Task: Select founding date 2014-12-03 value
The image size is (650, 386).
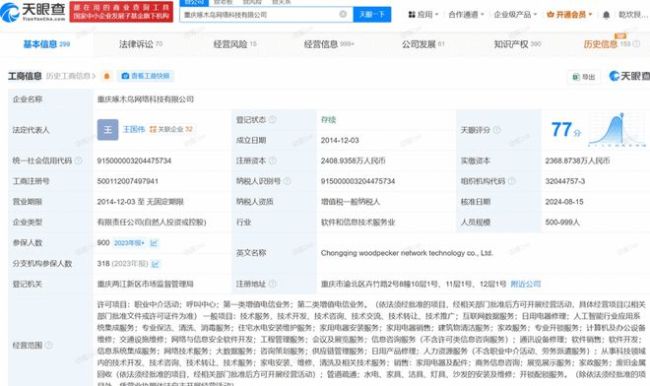Action: [340, 140]
